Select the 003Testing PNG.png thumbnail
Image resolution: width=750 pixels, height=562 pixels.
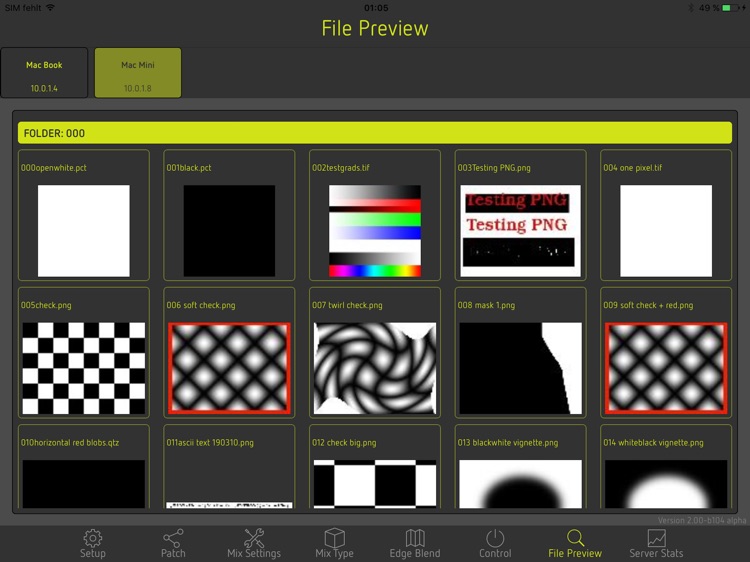point(520,231)
